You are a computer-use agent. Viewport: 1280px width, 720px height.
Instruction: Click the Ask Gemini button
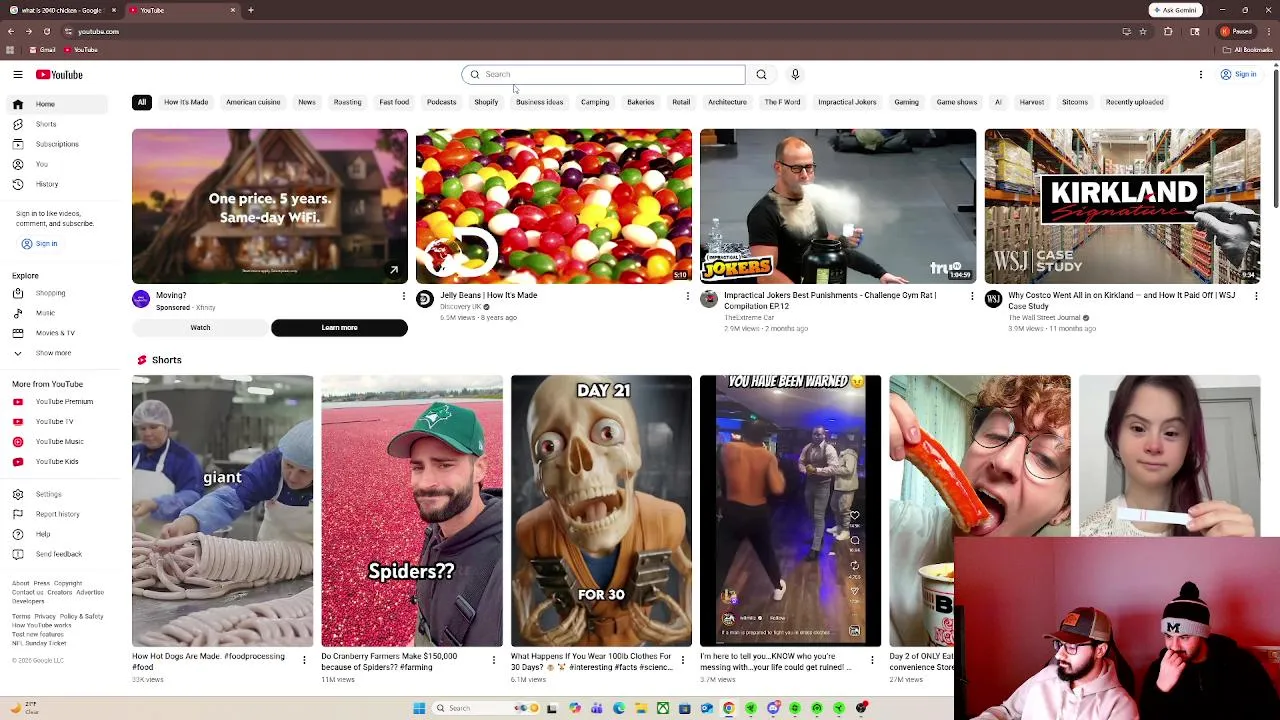pyautogui.click(x=1176, y=10)
